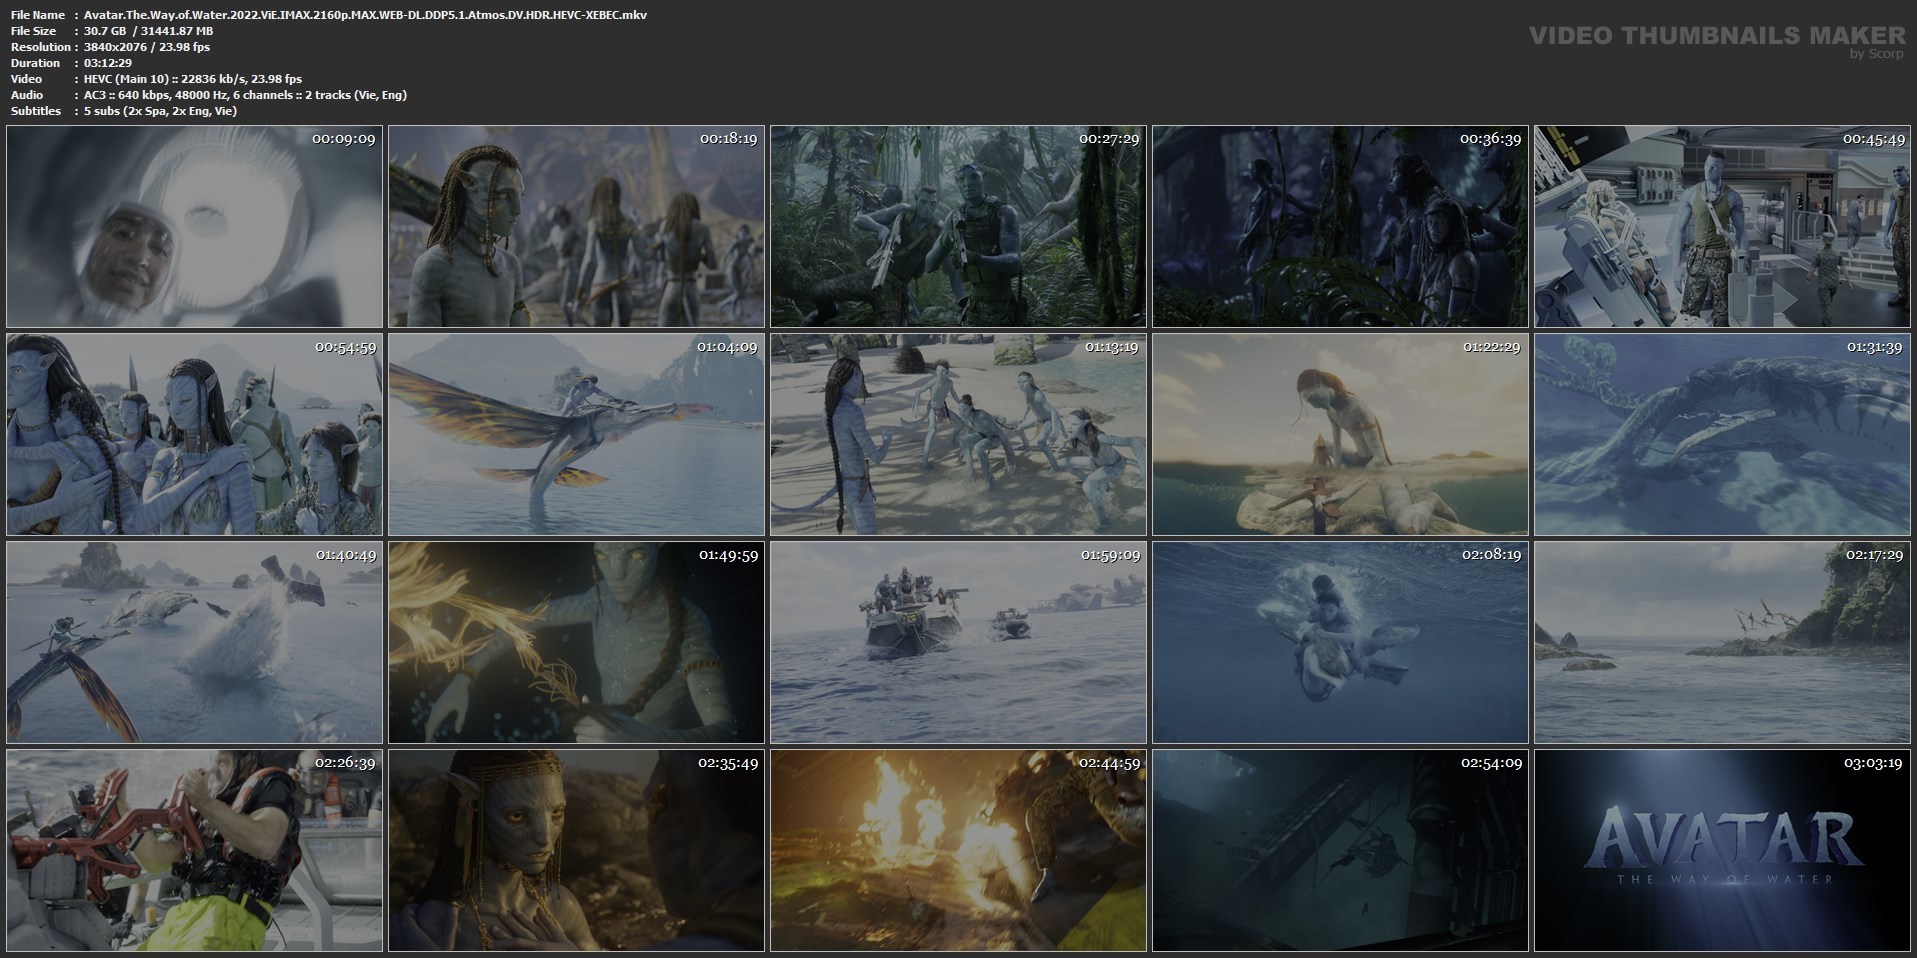This screenshot has width=1917, height=958.
Task: Open the frame at 01:13:19
Action: point(958,435)
